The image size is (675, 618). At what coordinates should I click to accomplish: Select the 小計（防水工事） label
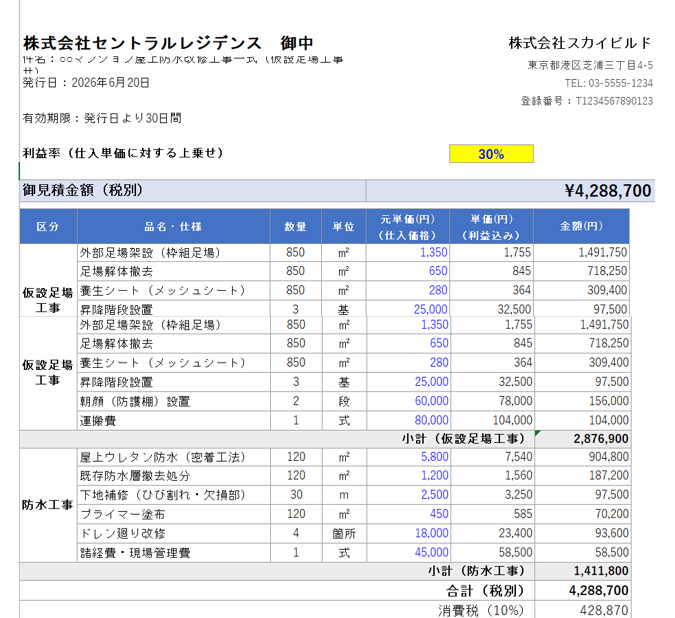point(477,571)
